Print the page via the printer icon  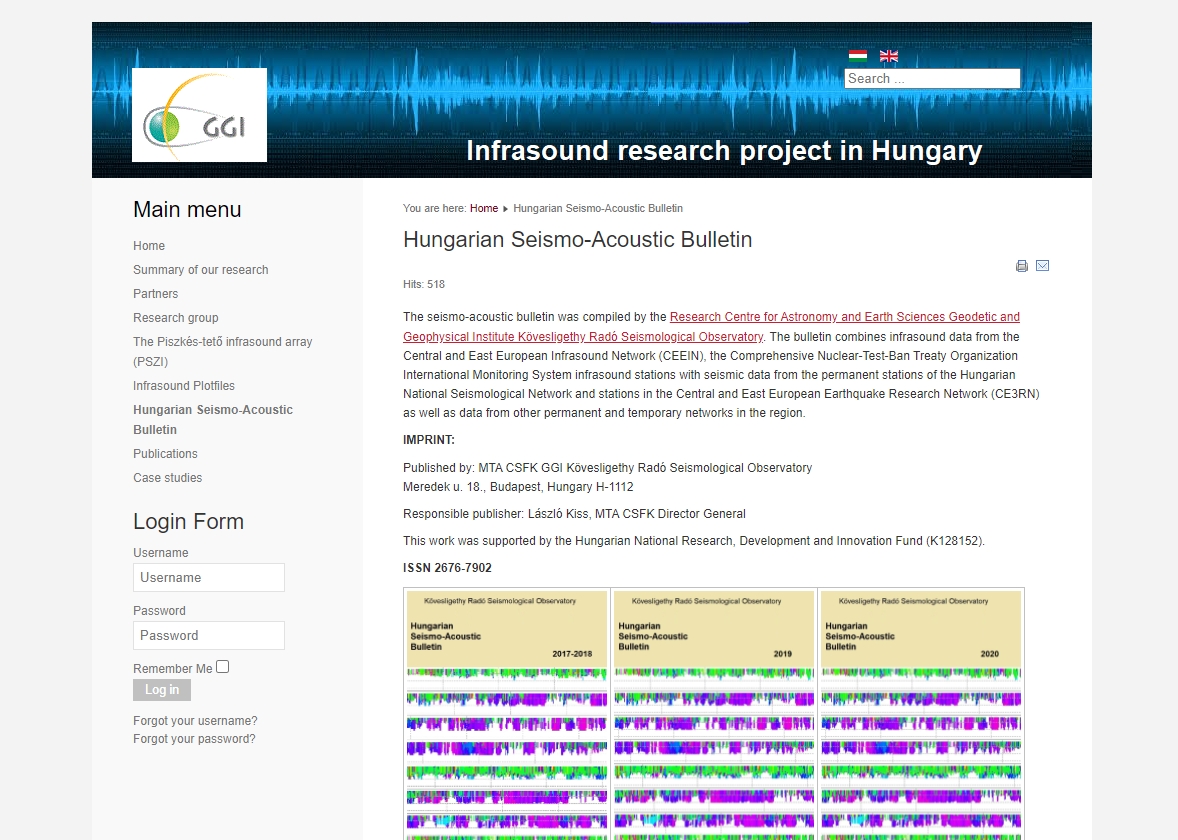pos(1022,266)
